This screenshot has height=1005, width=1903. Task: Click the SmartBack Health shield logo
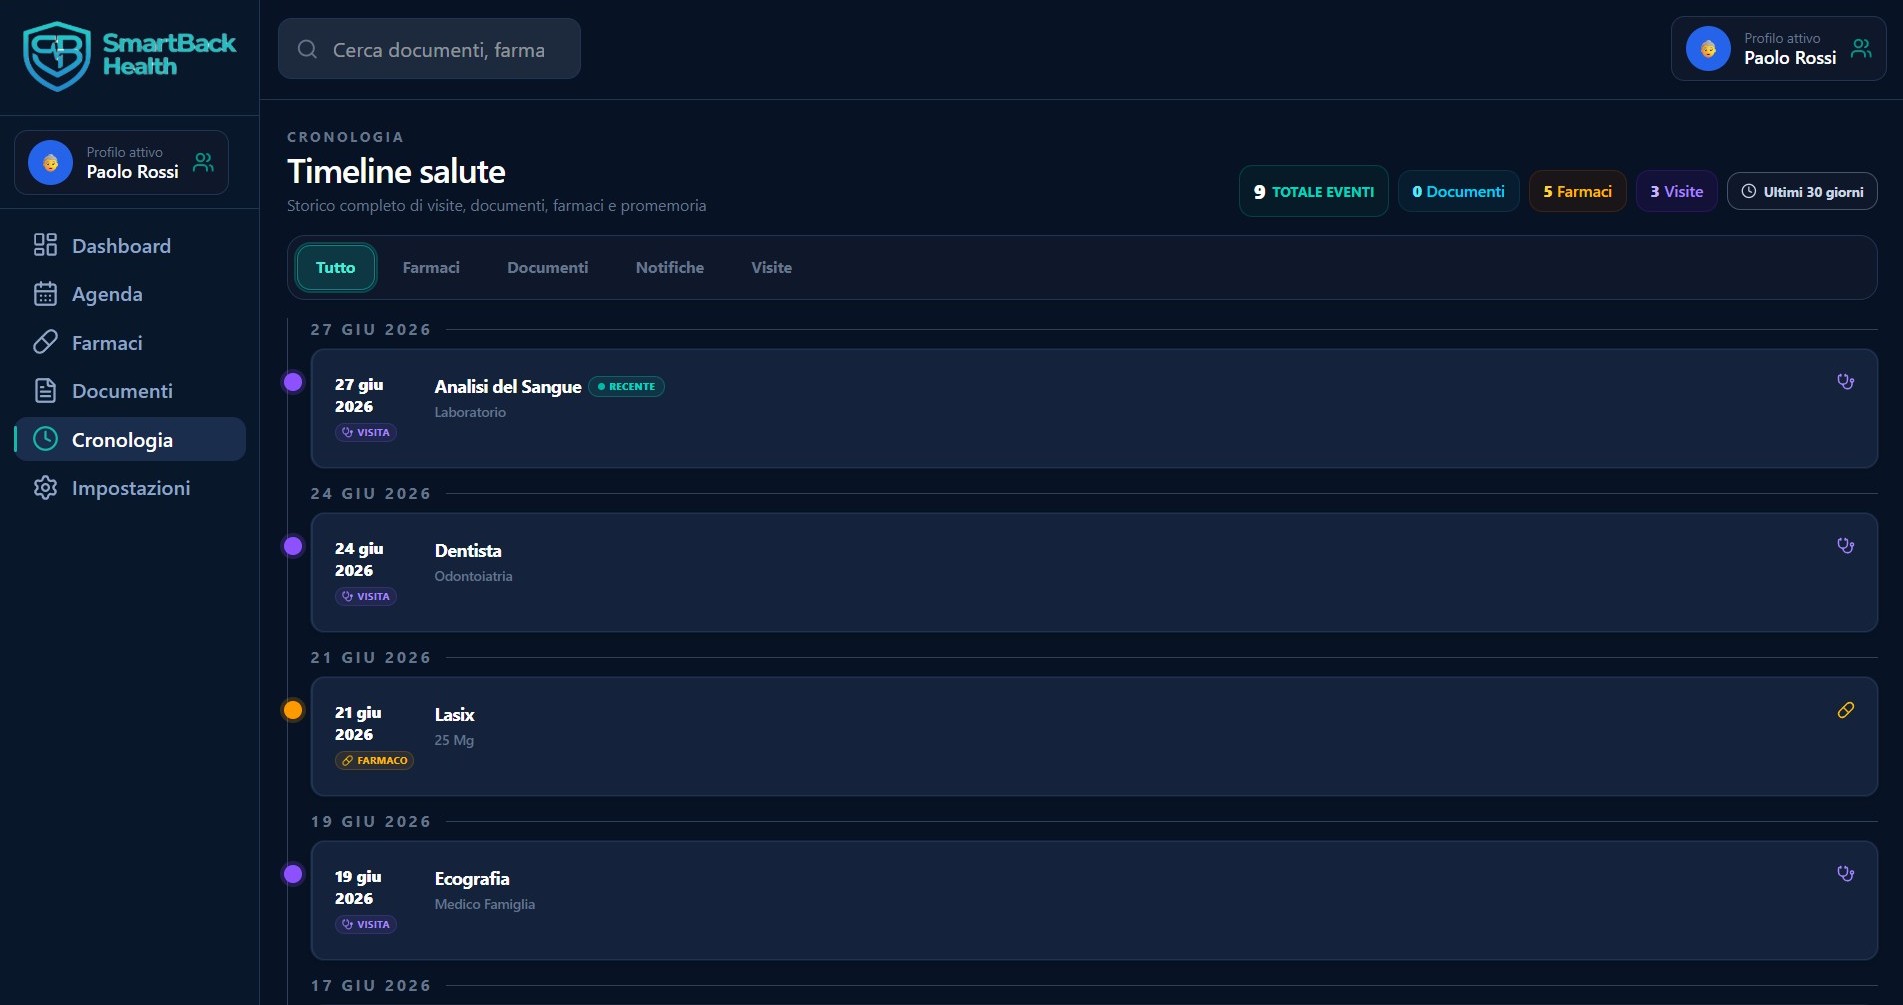pyautogui.click(x=57, y=56)
